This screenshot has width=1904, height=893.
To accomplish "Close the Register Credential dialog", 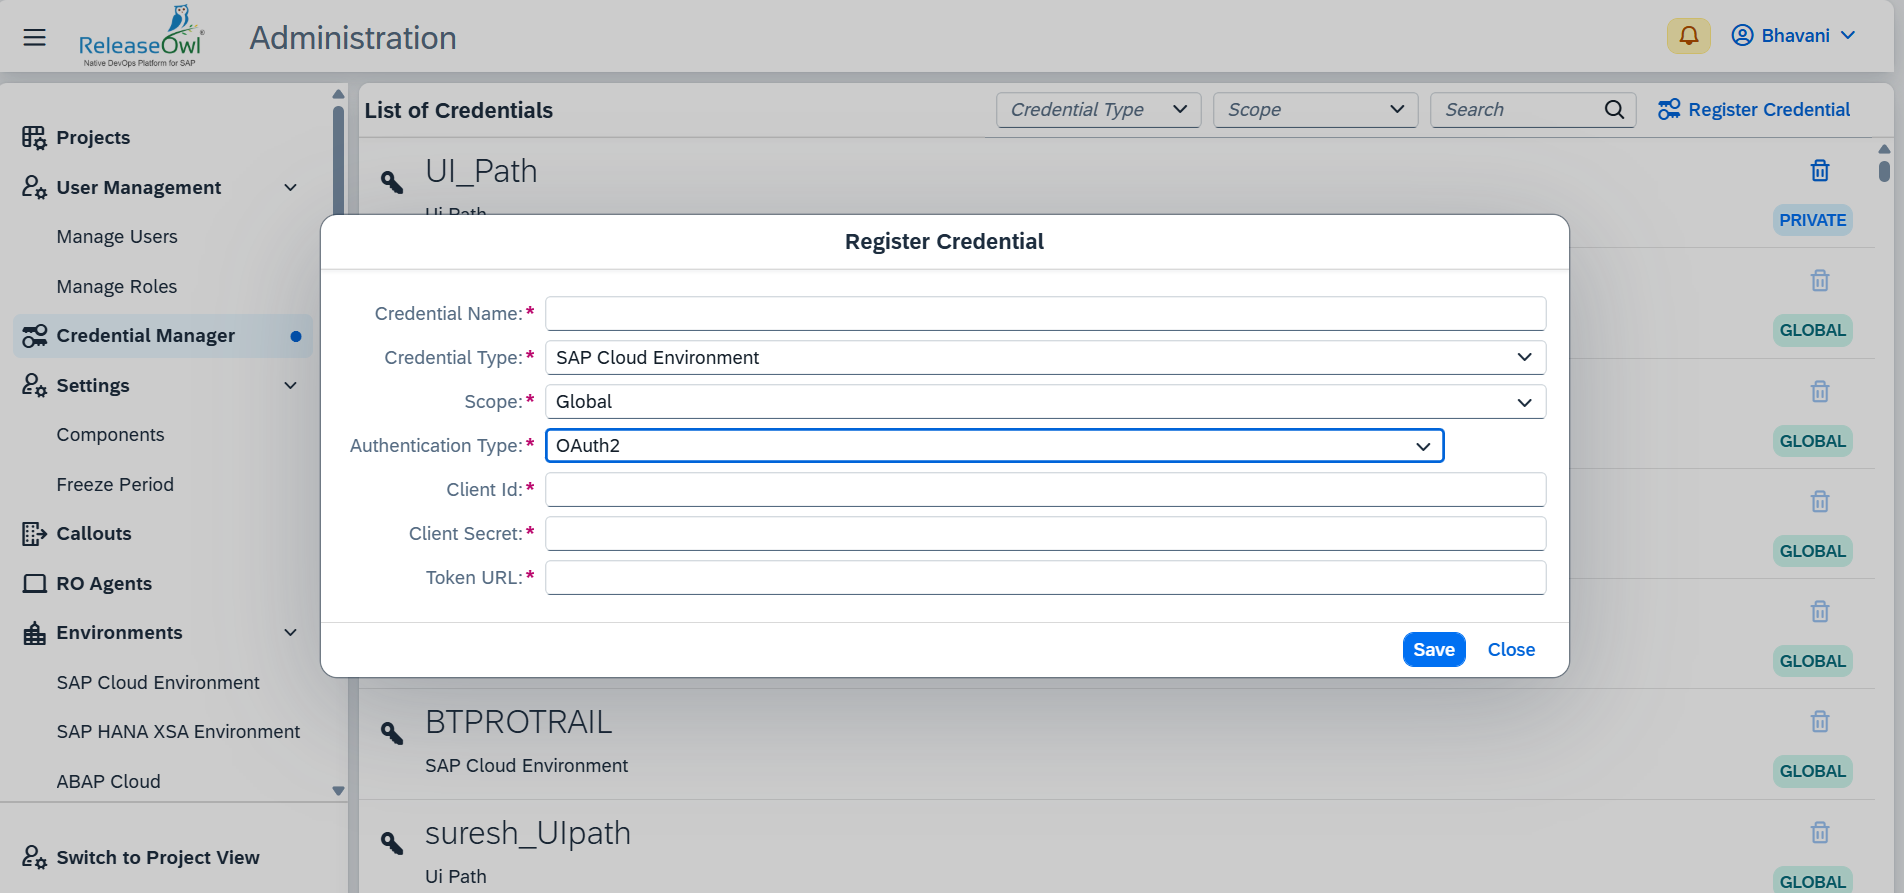I will (1510, 650).
